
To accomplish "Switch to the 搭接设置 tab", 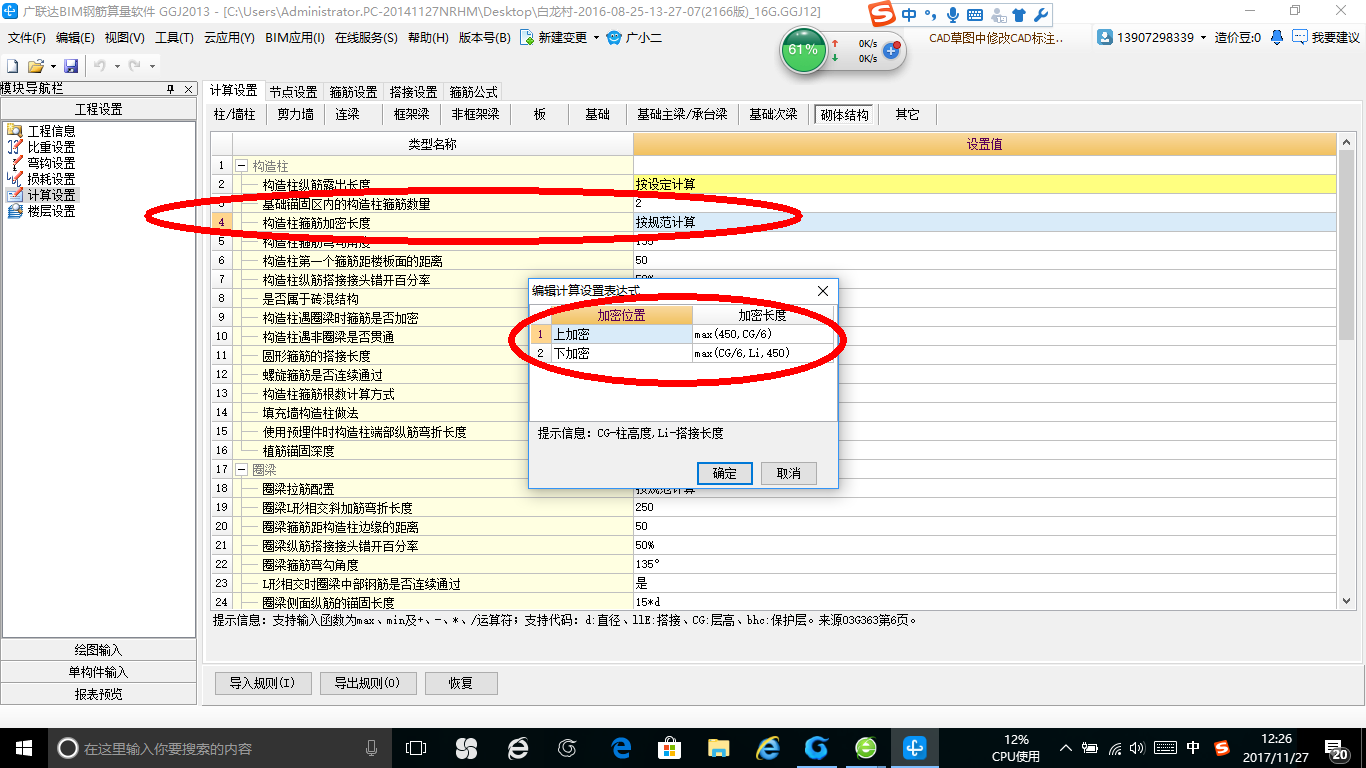I will tap(413, 91).
